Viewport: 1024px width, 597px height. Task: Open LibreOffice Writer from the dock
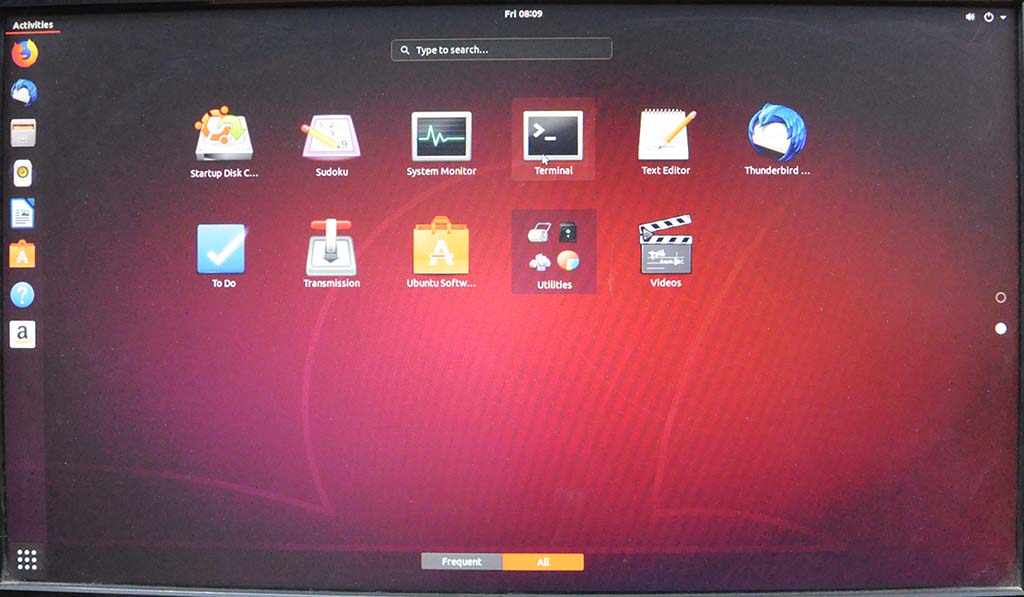pos(22,214)
